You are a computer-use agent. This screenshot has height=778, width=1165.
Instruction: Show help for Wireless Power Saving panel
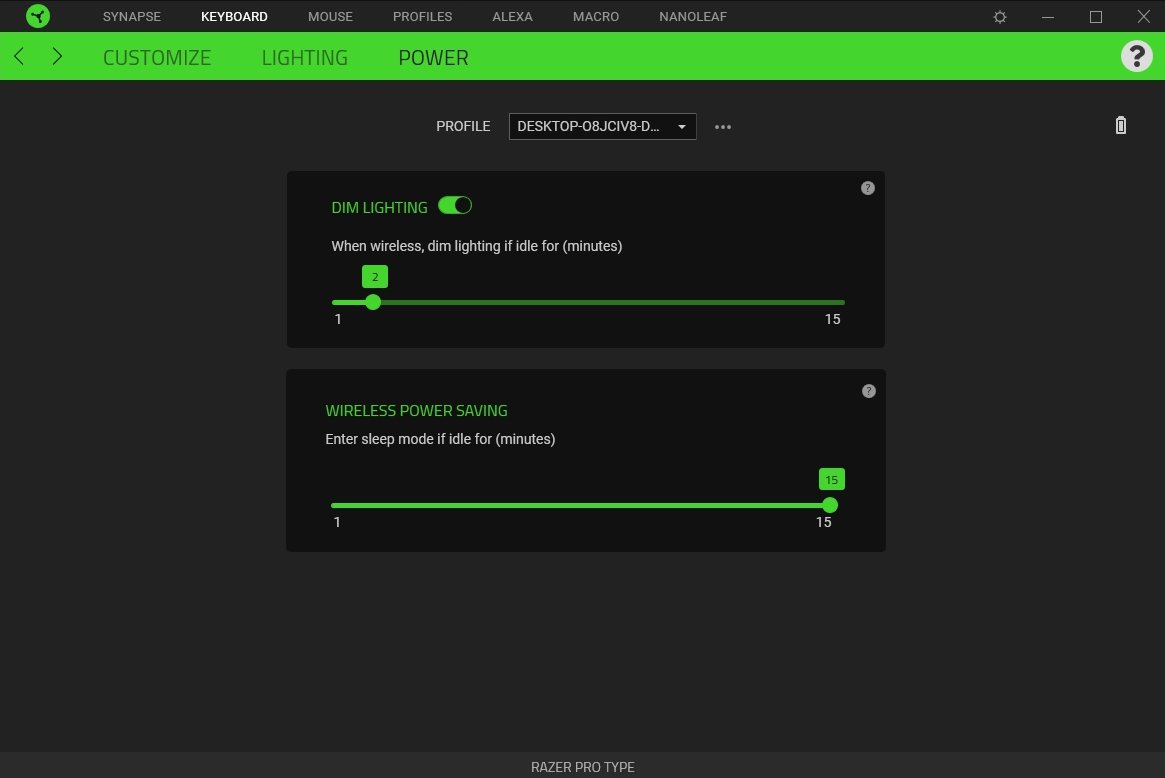tap(869, 391)
